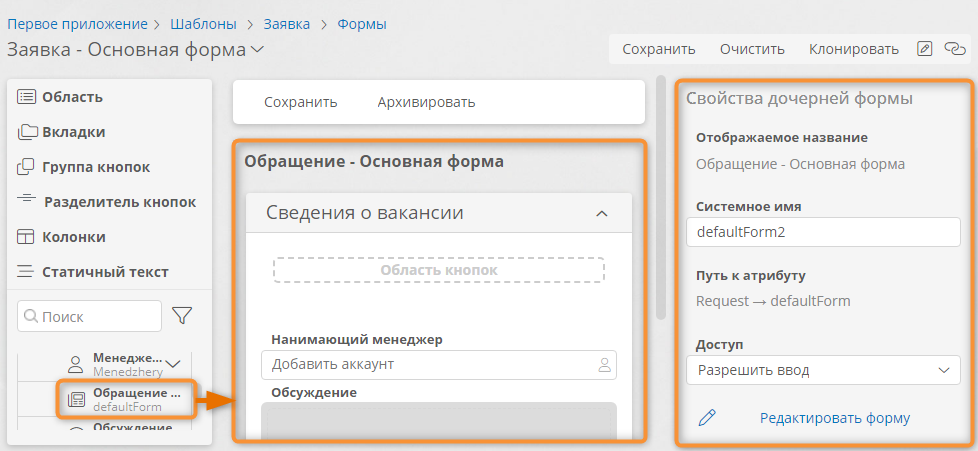Go to Шаблоны breadcrumb
978x451 pixels.
click(x=203, y=24)
